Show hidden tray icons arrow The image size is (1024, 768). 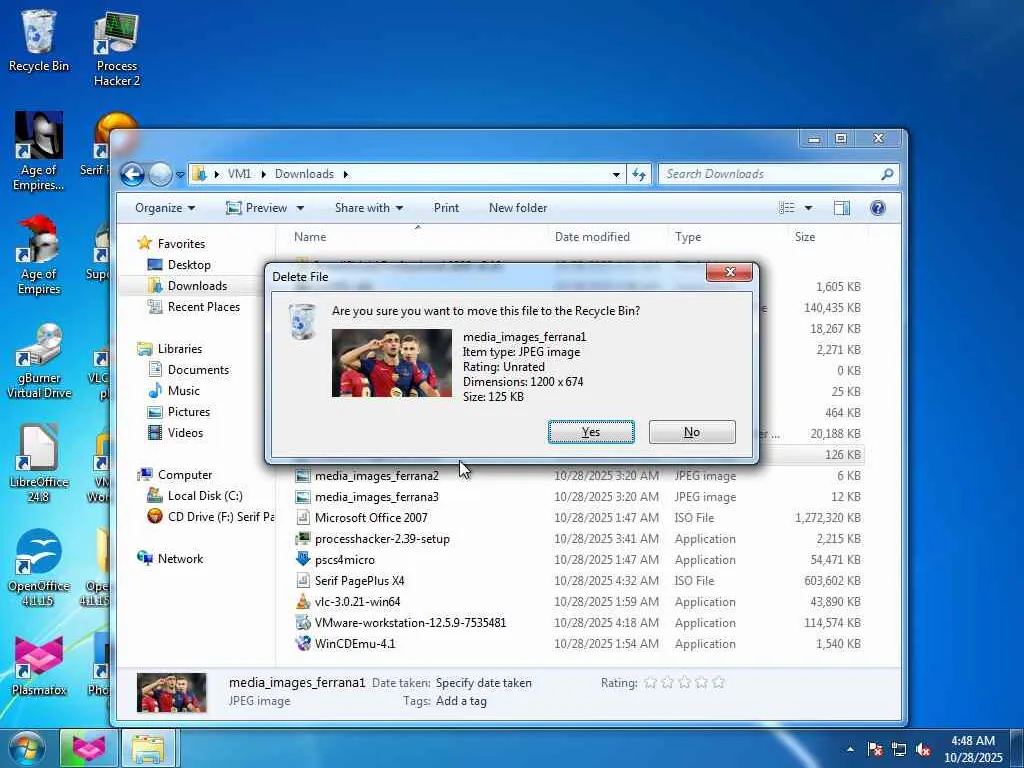[850, 749]
